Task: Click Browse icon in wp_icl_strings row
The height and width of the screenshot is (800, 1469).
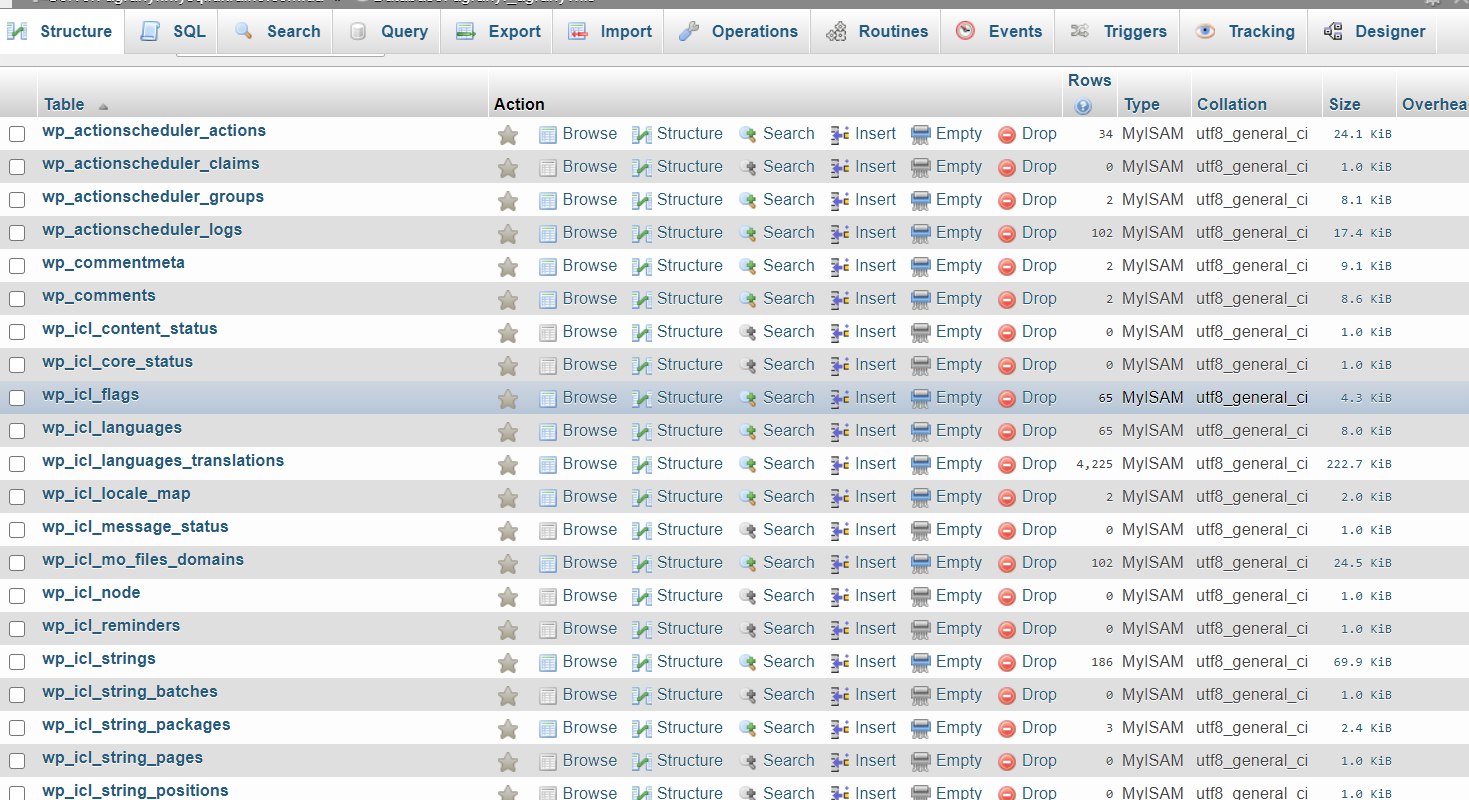Action: pyautogui.click(x=548, y=663)
